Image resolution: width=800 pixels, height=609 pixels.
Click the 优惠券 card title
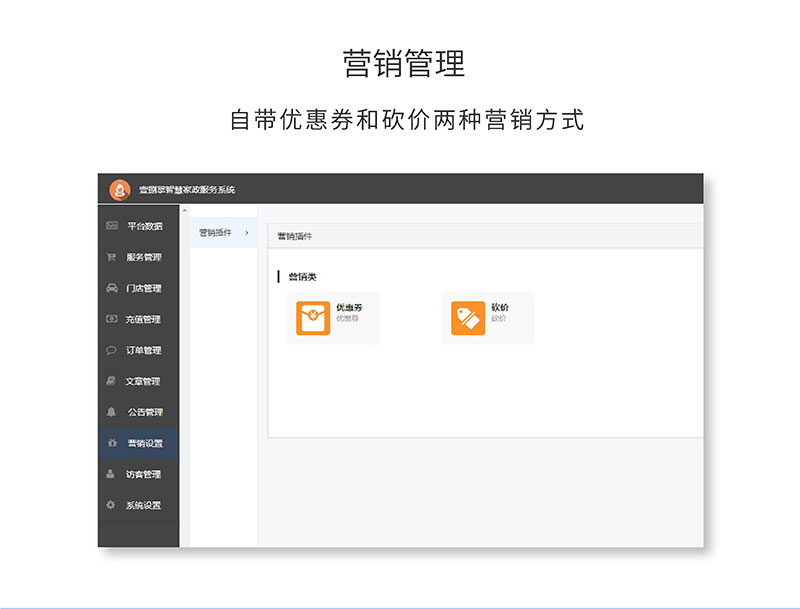pos(349,307)
